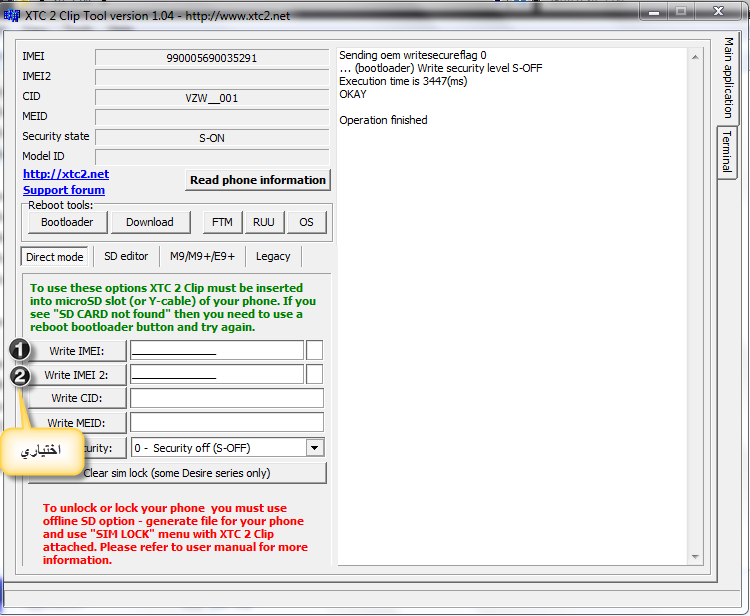The width and height of the screenshot is (750, 616).
Task: Select the Direct mode tab
Action: [x=55, y=257]
